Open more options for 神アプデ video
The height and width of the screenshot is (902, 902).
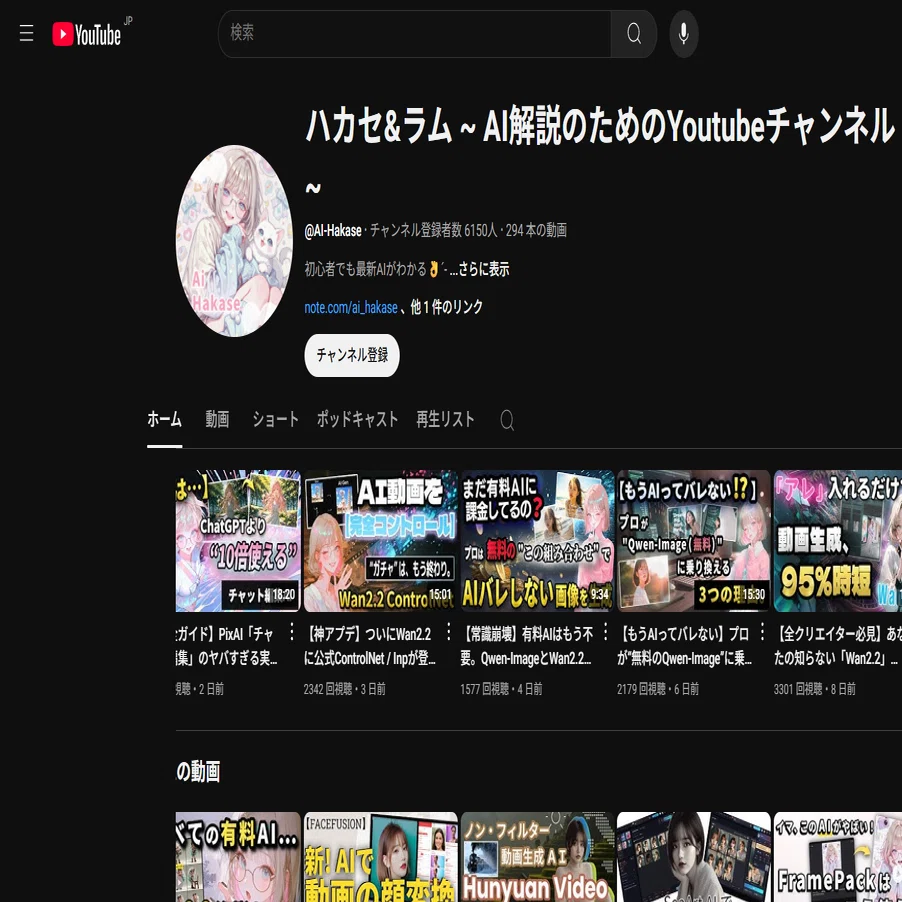[449, 632]
